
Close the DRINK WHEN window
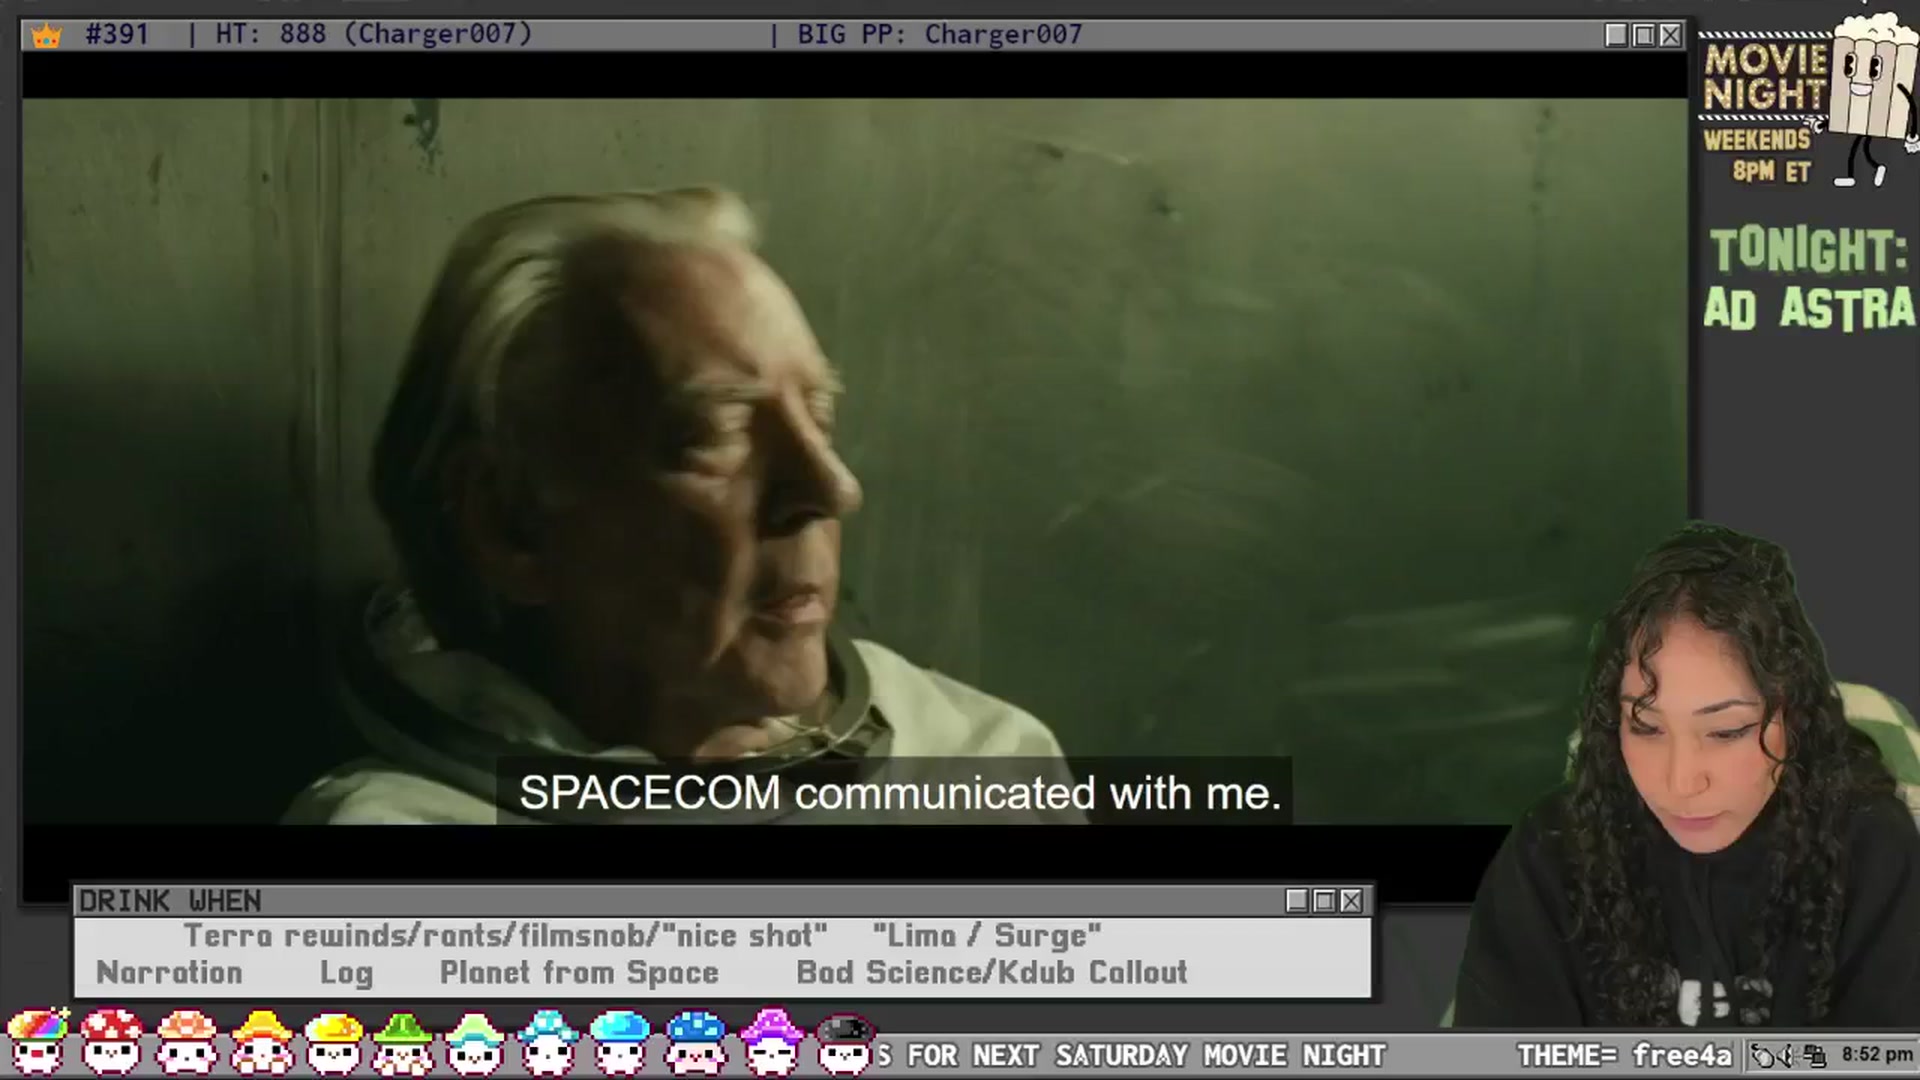(1351, 901)
